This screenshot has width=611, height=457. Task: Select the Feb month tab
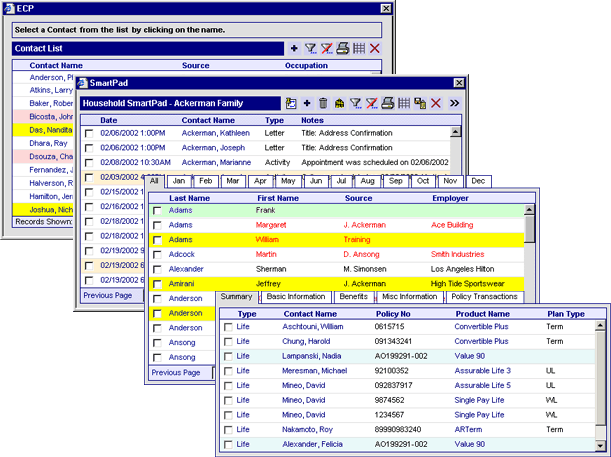point(205,181)
